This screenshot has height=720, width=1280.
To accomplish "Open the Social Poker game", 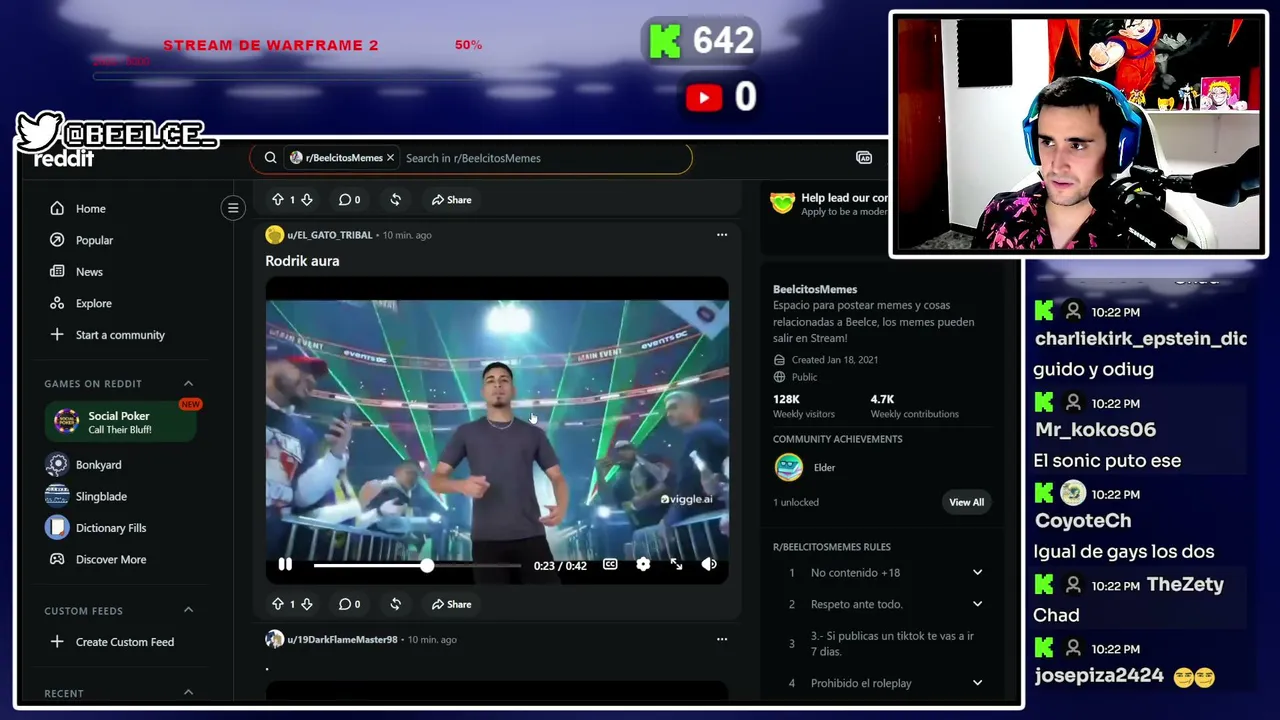I will click(x=122, y=422).
